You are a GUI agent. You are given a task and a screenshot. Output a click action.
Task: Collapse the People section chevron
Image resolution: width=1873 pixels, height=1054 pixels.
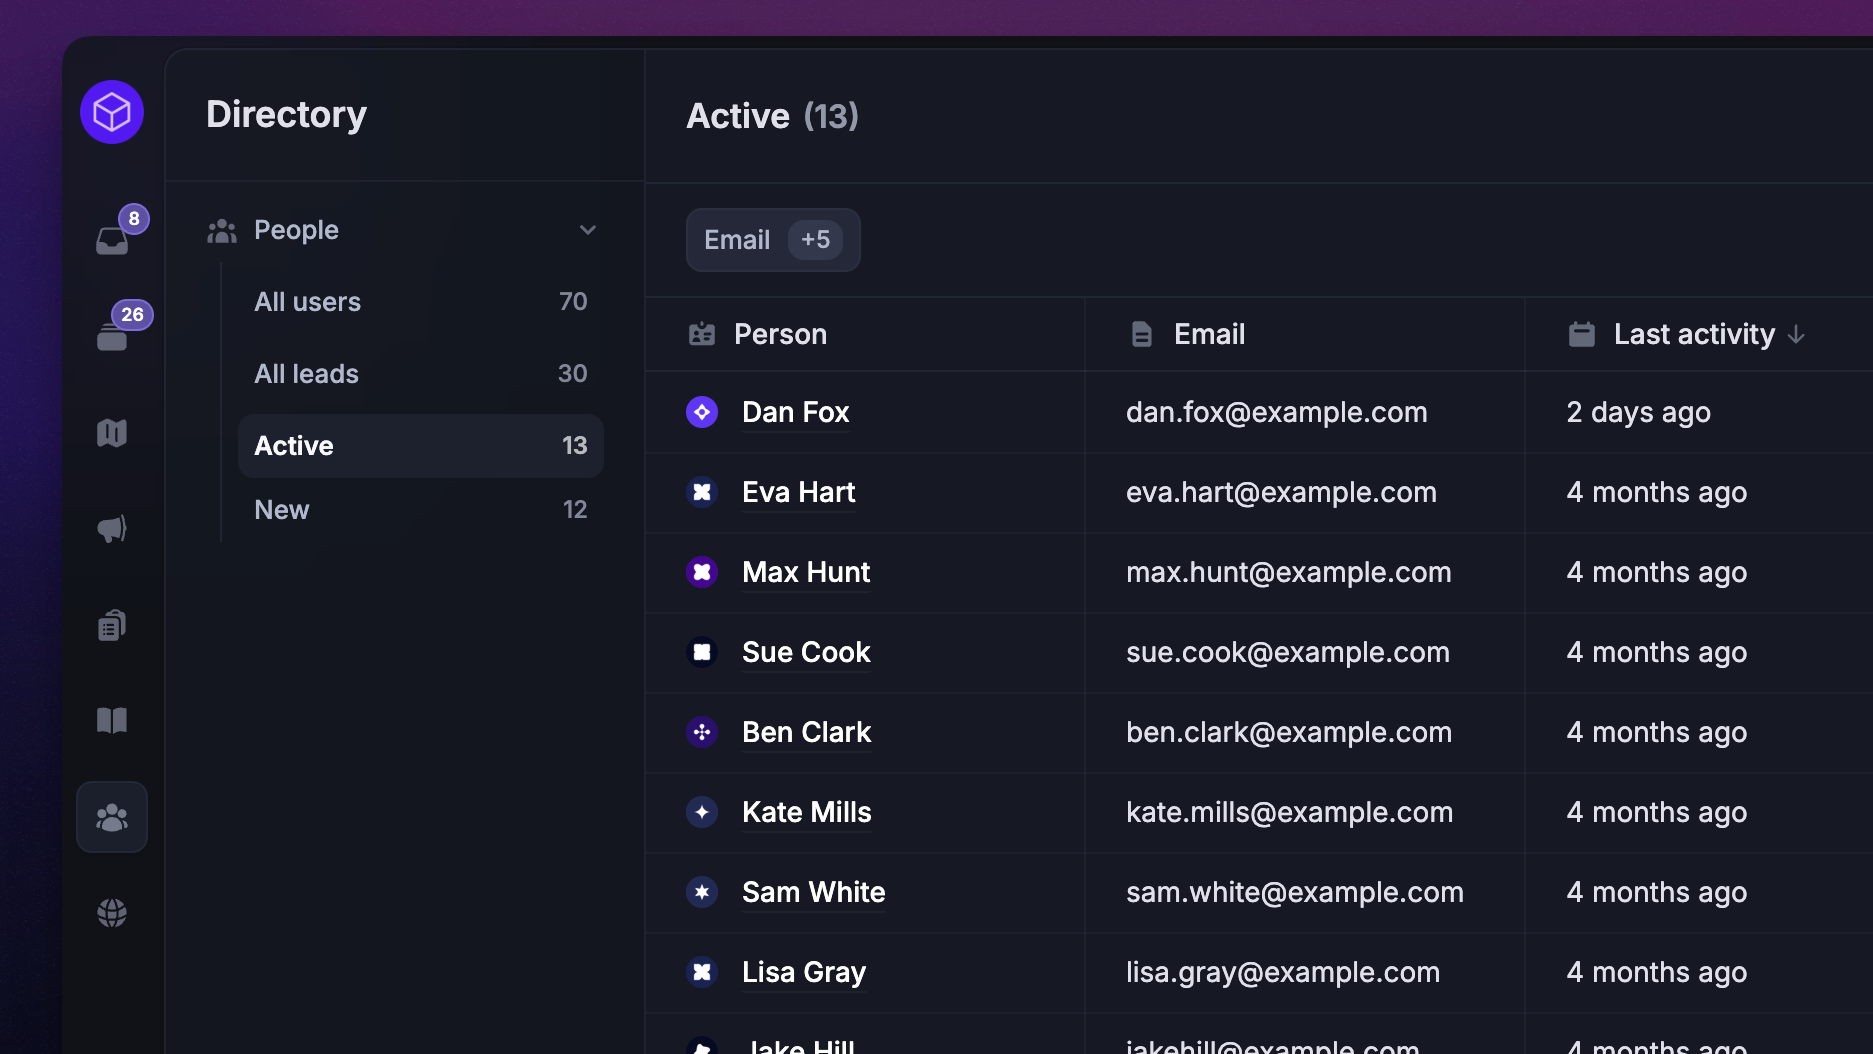(x=588, y=230)
